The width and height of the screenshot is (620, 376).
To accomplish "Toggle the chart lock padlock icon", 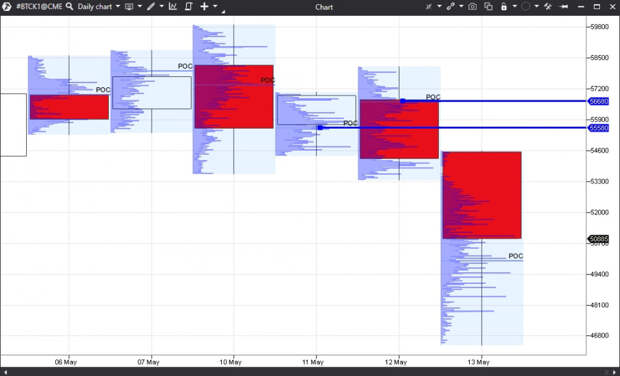I will click(504, 7).
